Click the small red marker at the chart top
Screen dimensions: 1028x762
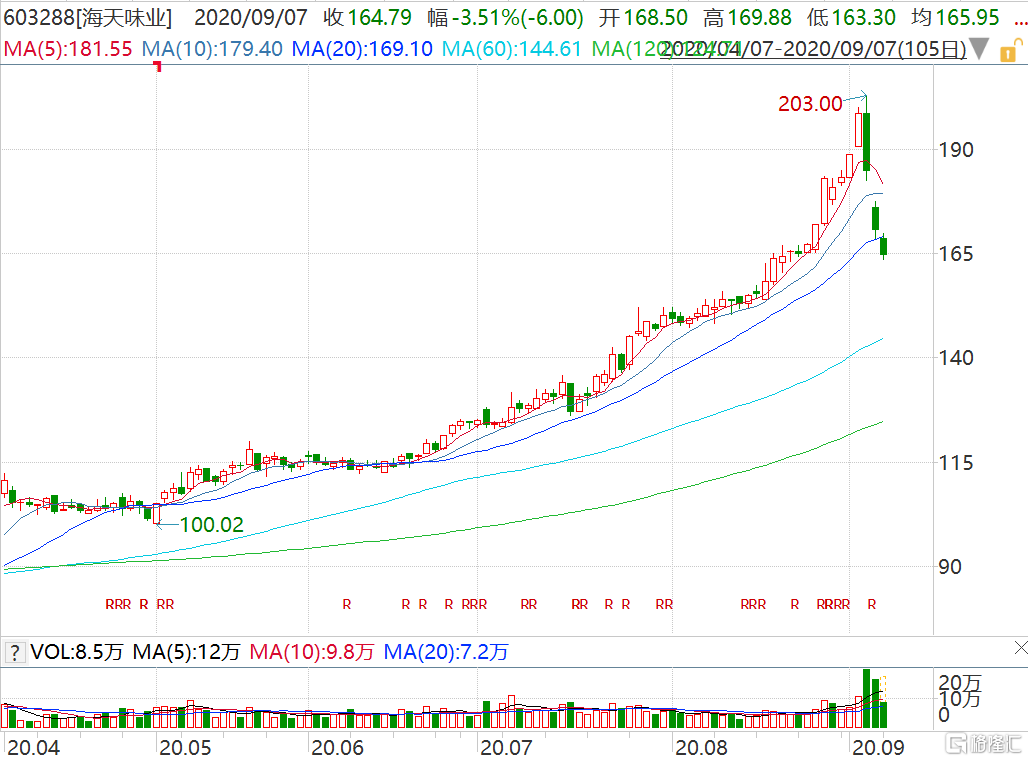[x=157, y=65]
